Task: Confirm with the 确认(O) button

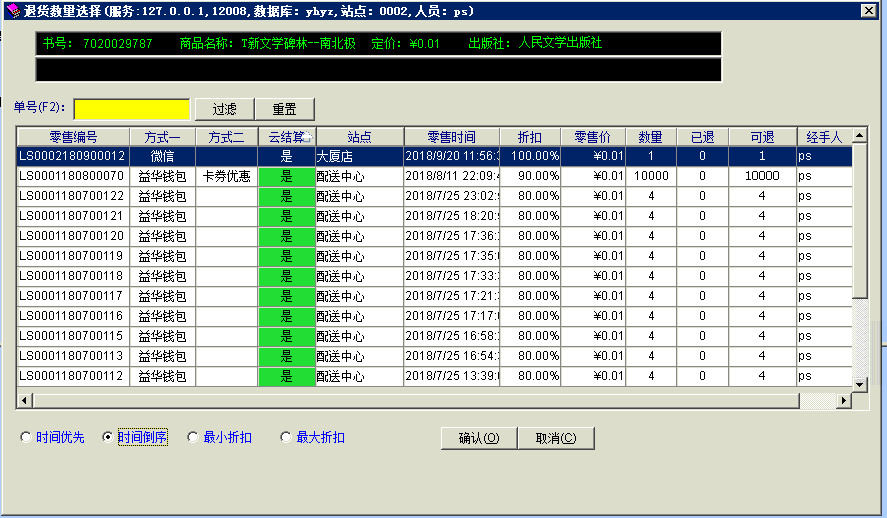Action: point(478,438)
